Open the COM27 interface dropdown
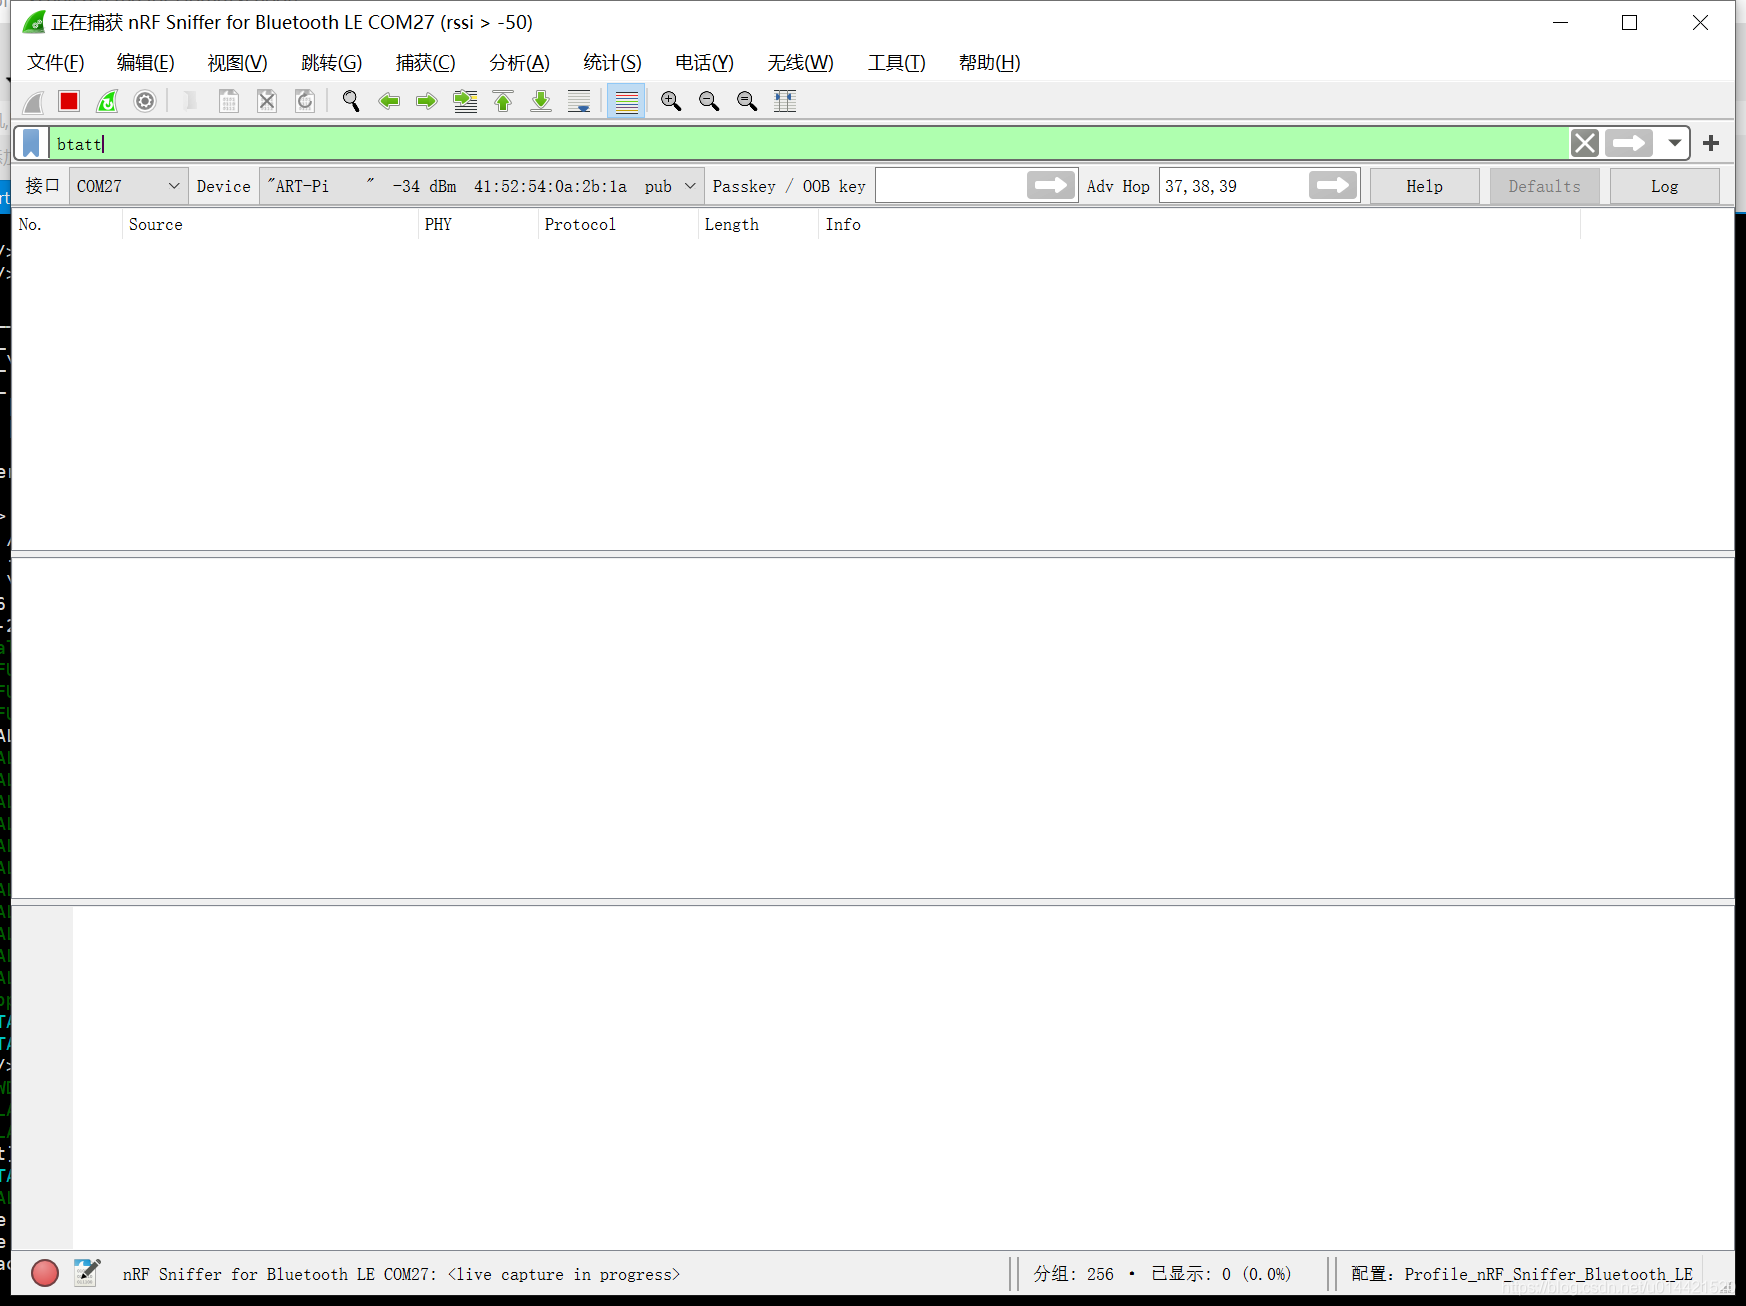The height and width of the screenshot is (1306, 1746). coord(128,186)
